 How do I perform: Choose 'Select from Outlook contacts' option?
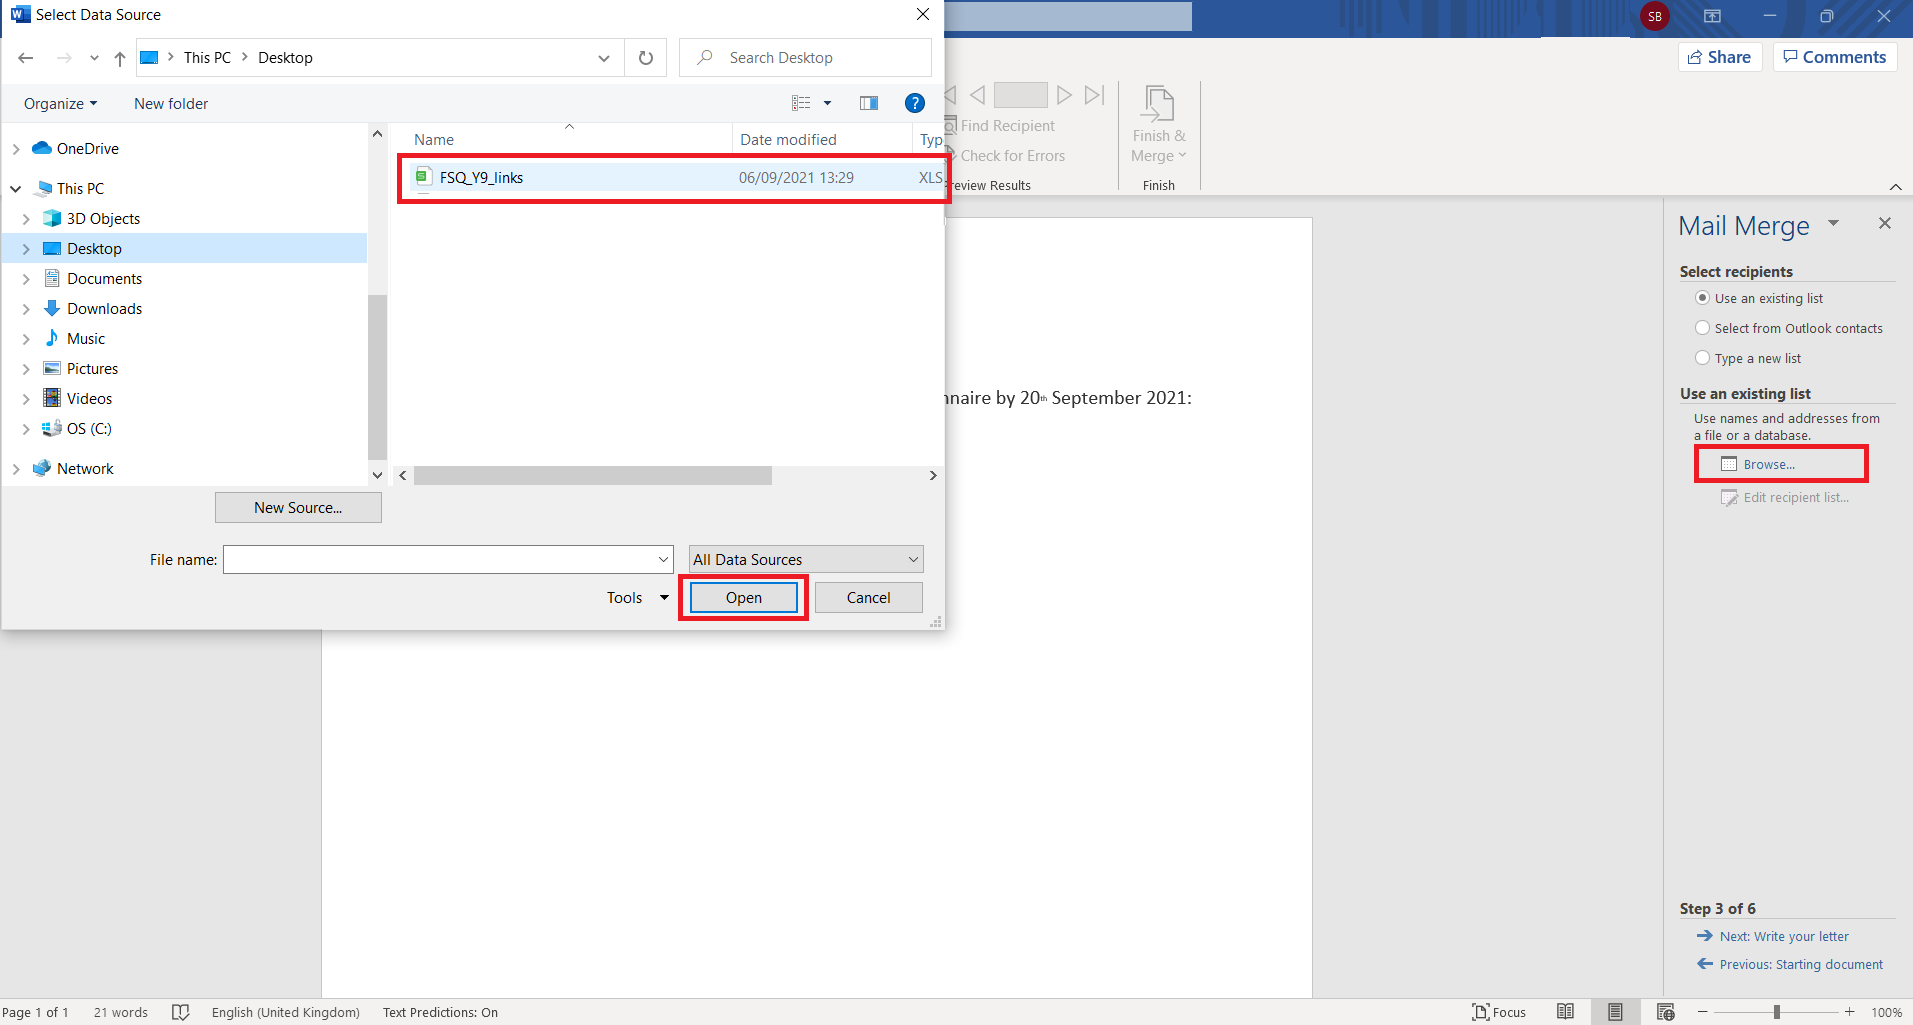[x=1702, y=328]
